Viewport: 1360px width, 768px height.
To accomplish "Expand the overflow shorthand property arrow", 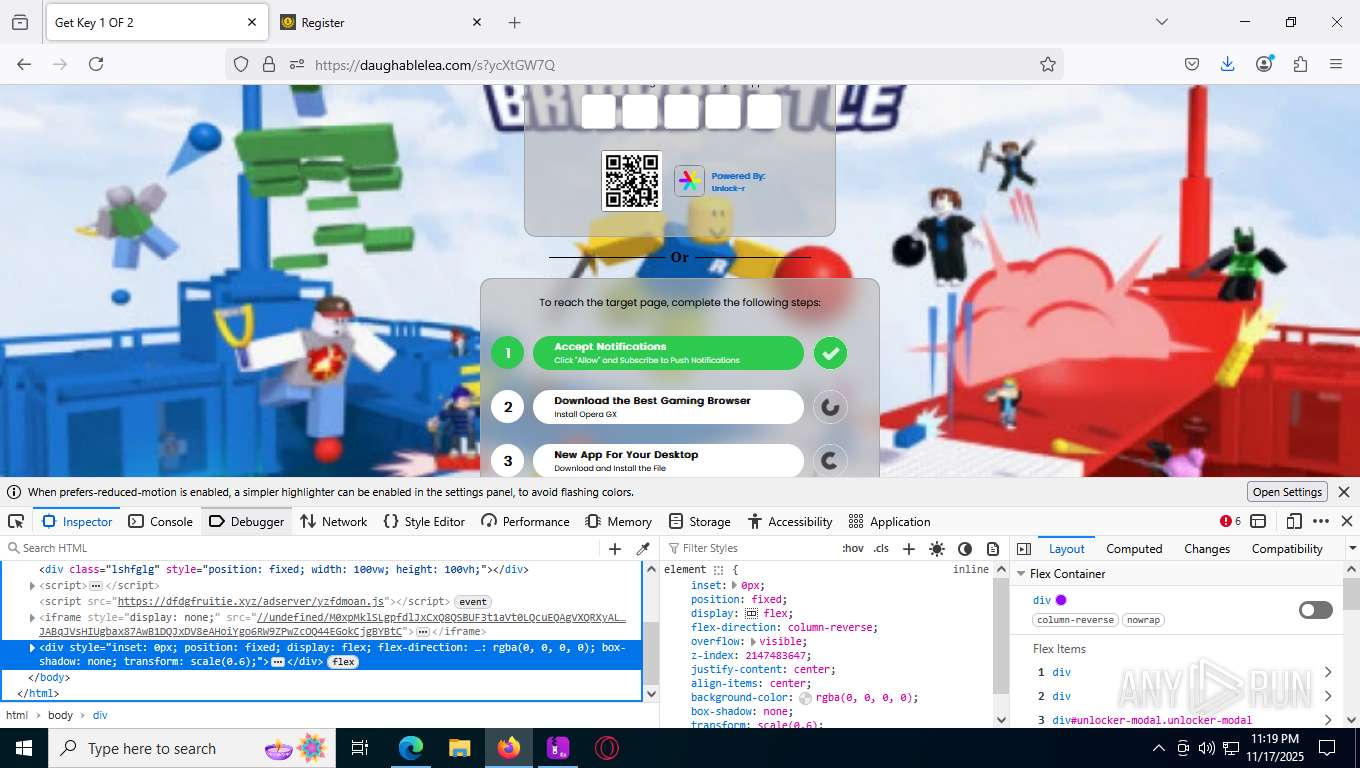I will [753, 642].
